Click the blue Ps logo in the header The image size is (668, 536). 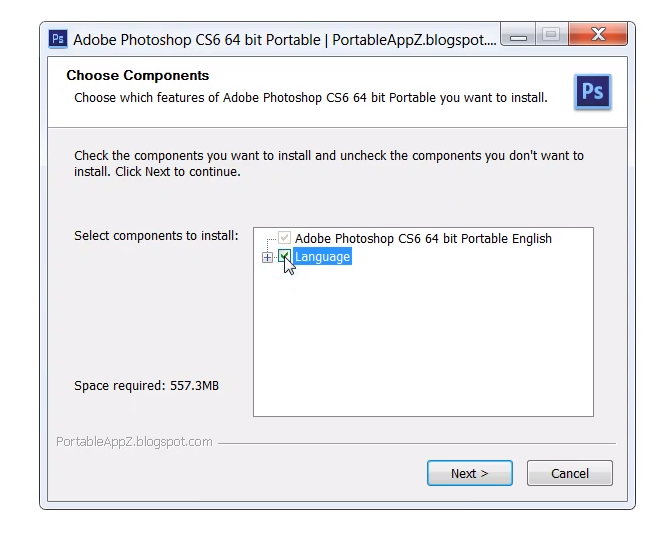coord(593,92)
